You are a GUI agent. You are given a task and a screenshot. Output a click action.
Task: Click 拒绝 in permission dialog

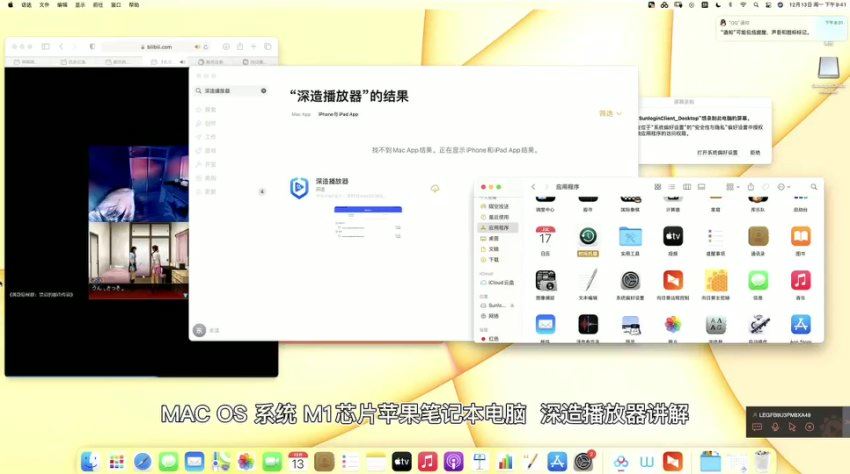pos(755,152)
